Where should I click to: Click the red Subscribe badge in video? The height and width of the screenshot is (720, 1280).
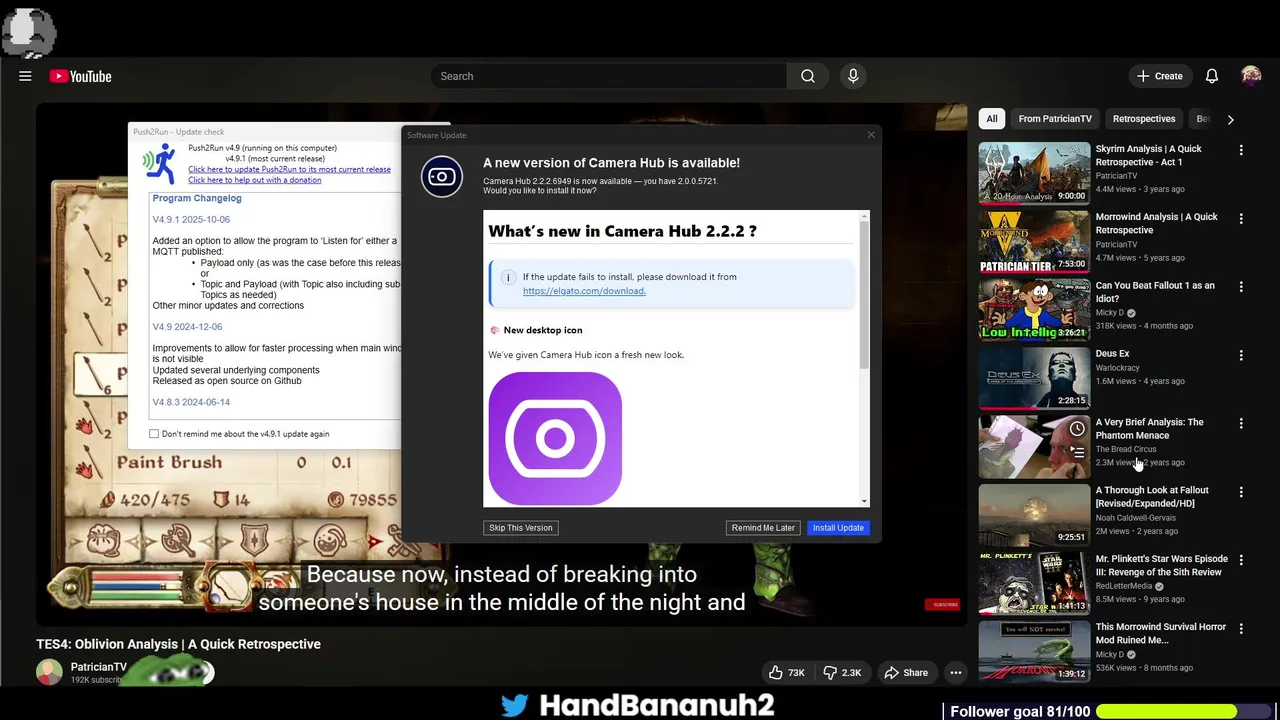pos(944,604)
